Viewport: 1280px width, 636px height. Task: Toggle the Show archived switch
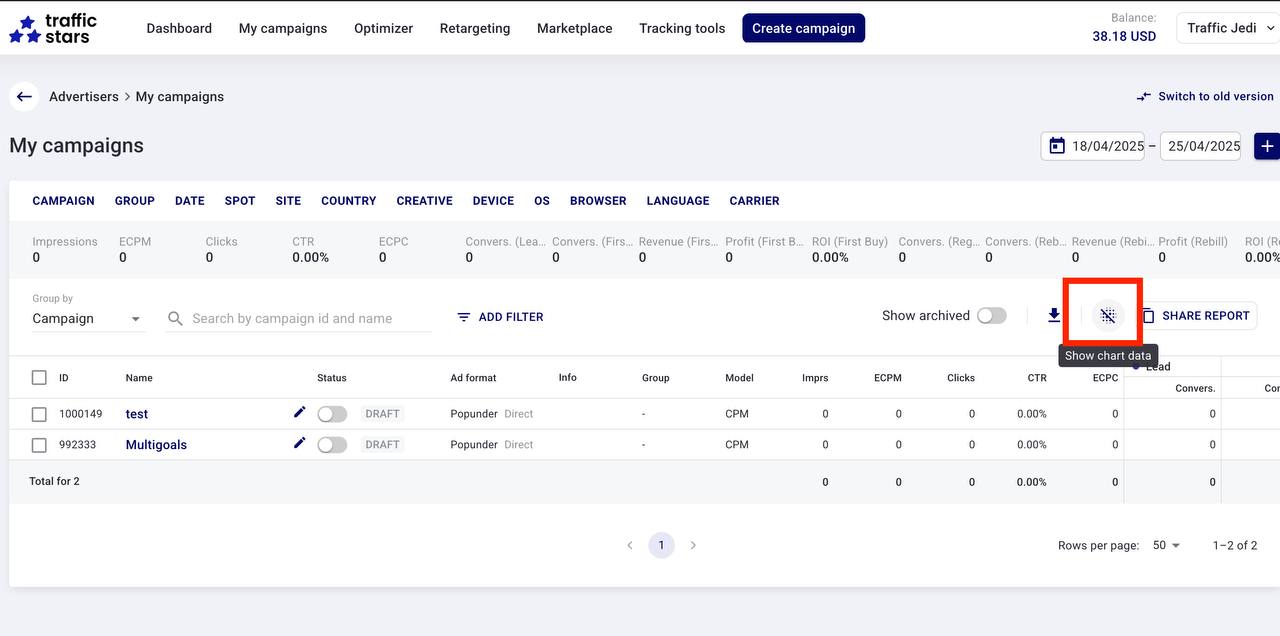991,316
